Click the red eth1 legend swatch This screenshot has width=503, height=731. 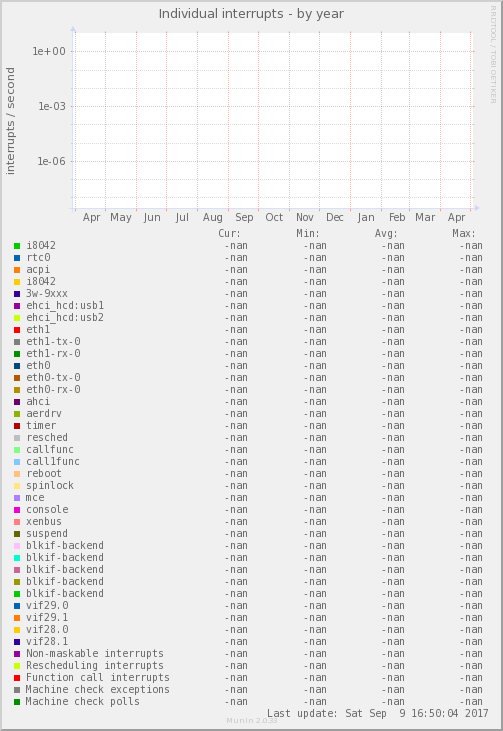click(x=17, y=330)
